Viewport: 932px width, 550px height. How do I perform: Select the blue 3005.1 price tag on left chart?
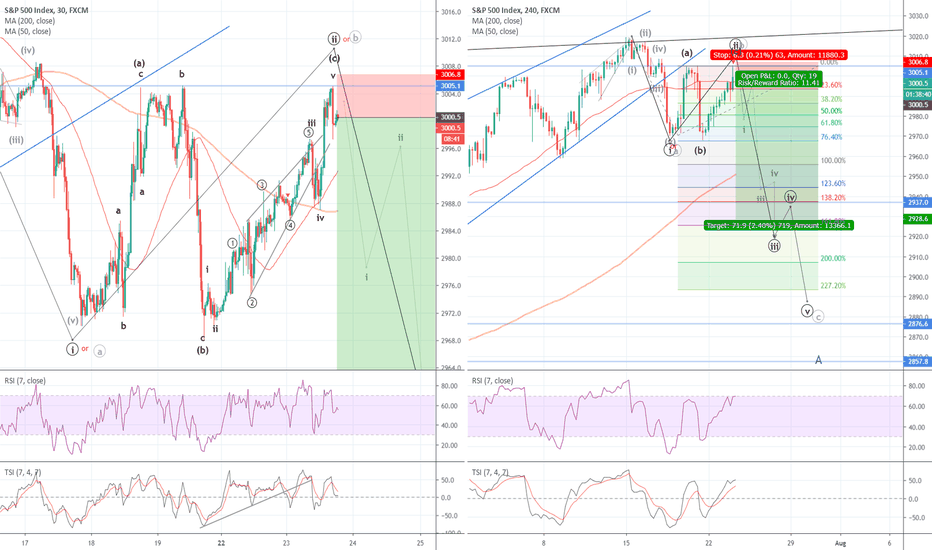[x=451, y=86]
